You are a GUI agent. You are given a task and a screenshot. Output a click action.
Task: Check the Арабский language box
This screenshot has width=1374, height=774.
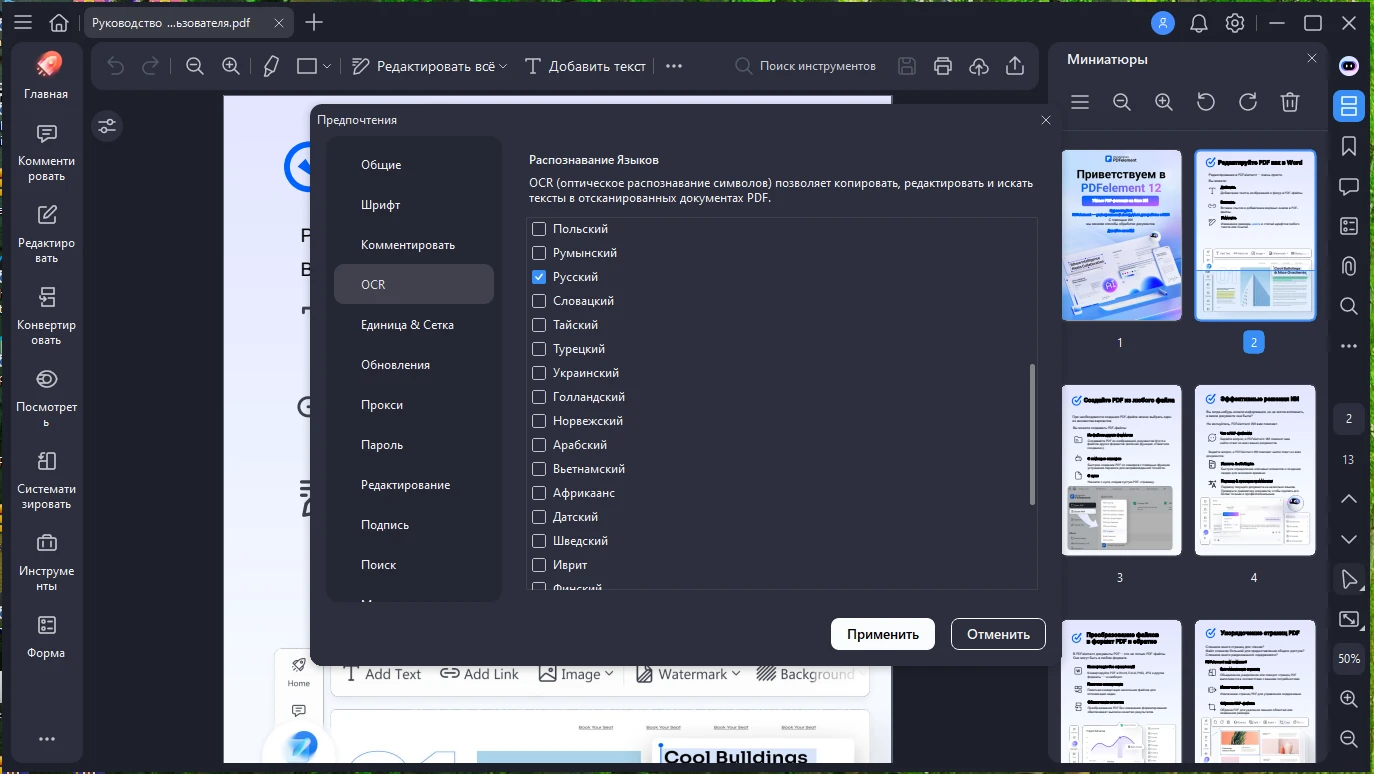click(x=539, y=445)
